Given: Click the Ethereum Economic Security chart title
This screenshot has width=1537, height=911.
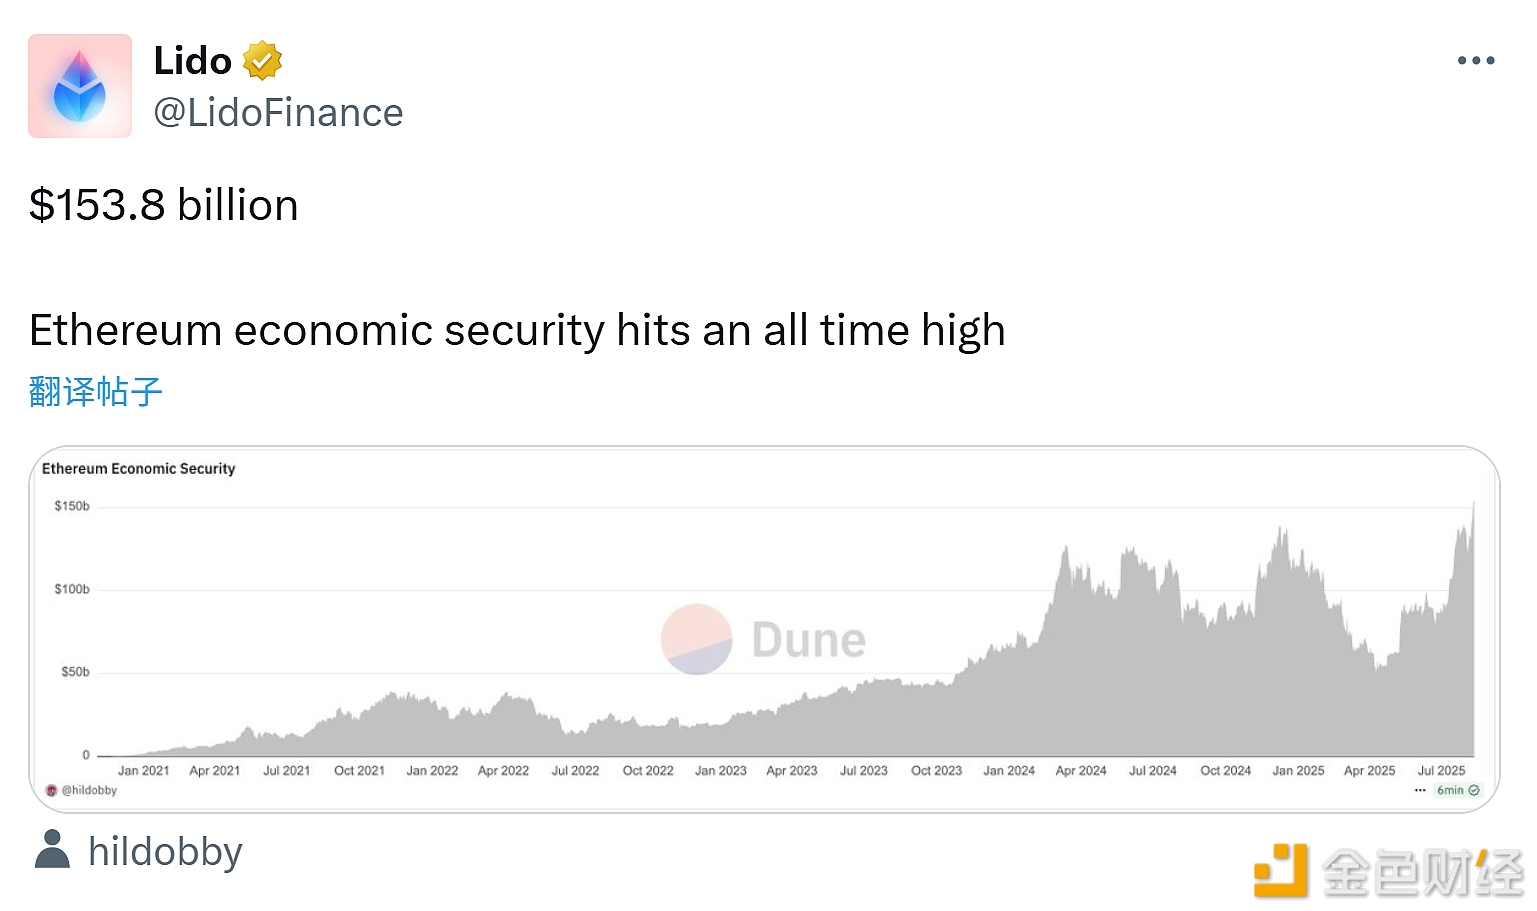Looking at the screenshot, I should pos(139,468).
